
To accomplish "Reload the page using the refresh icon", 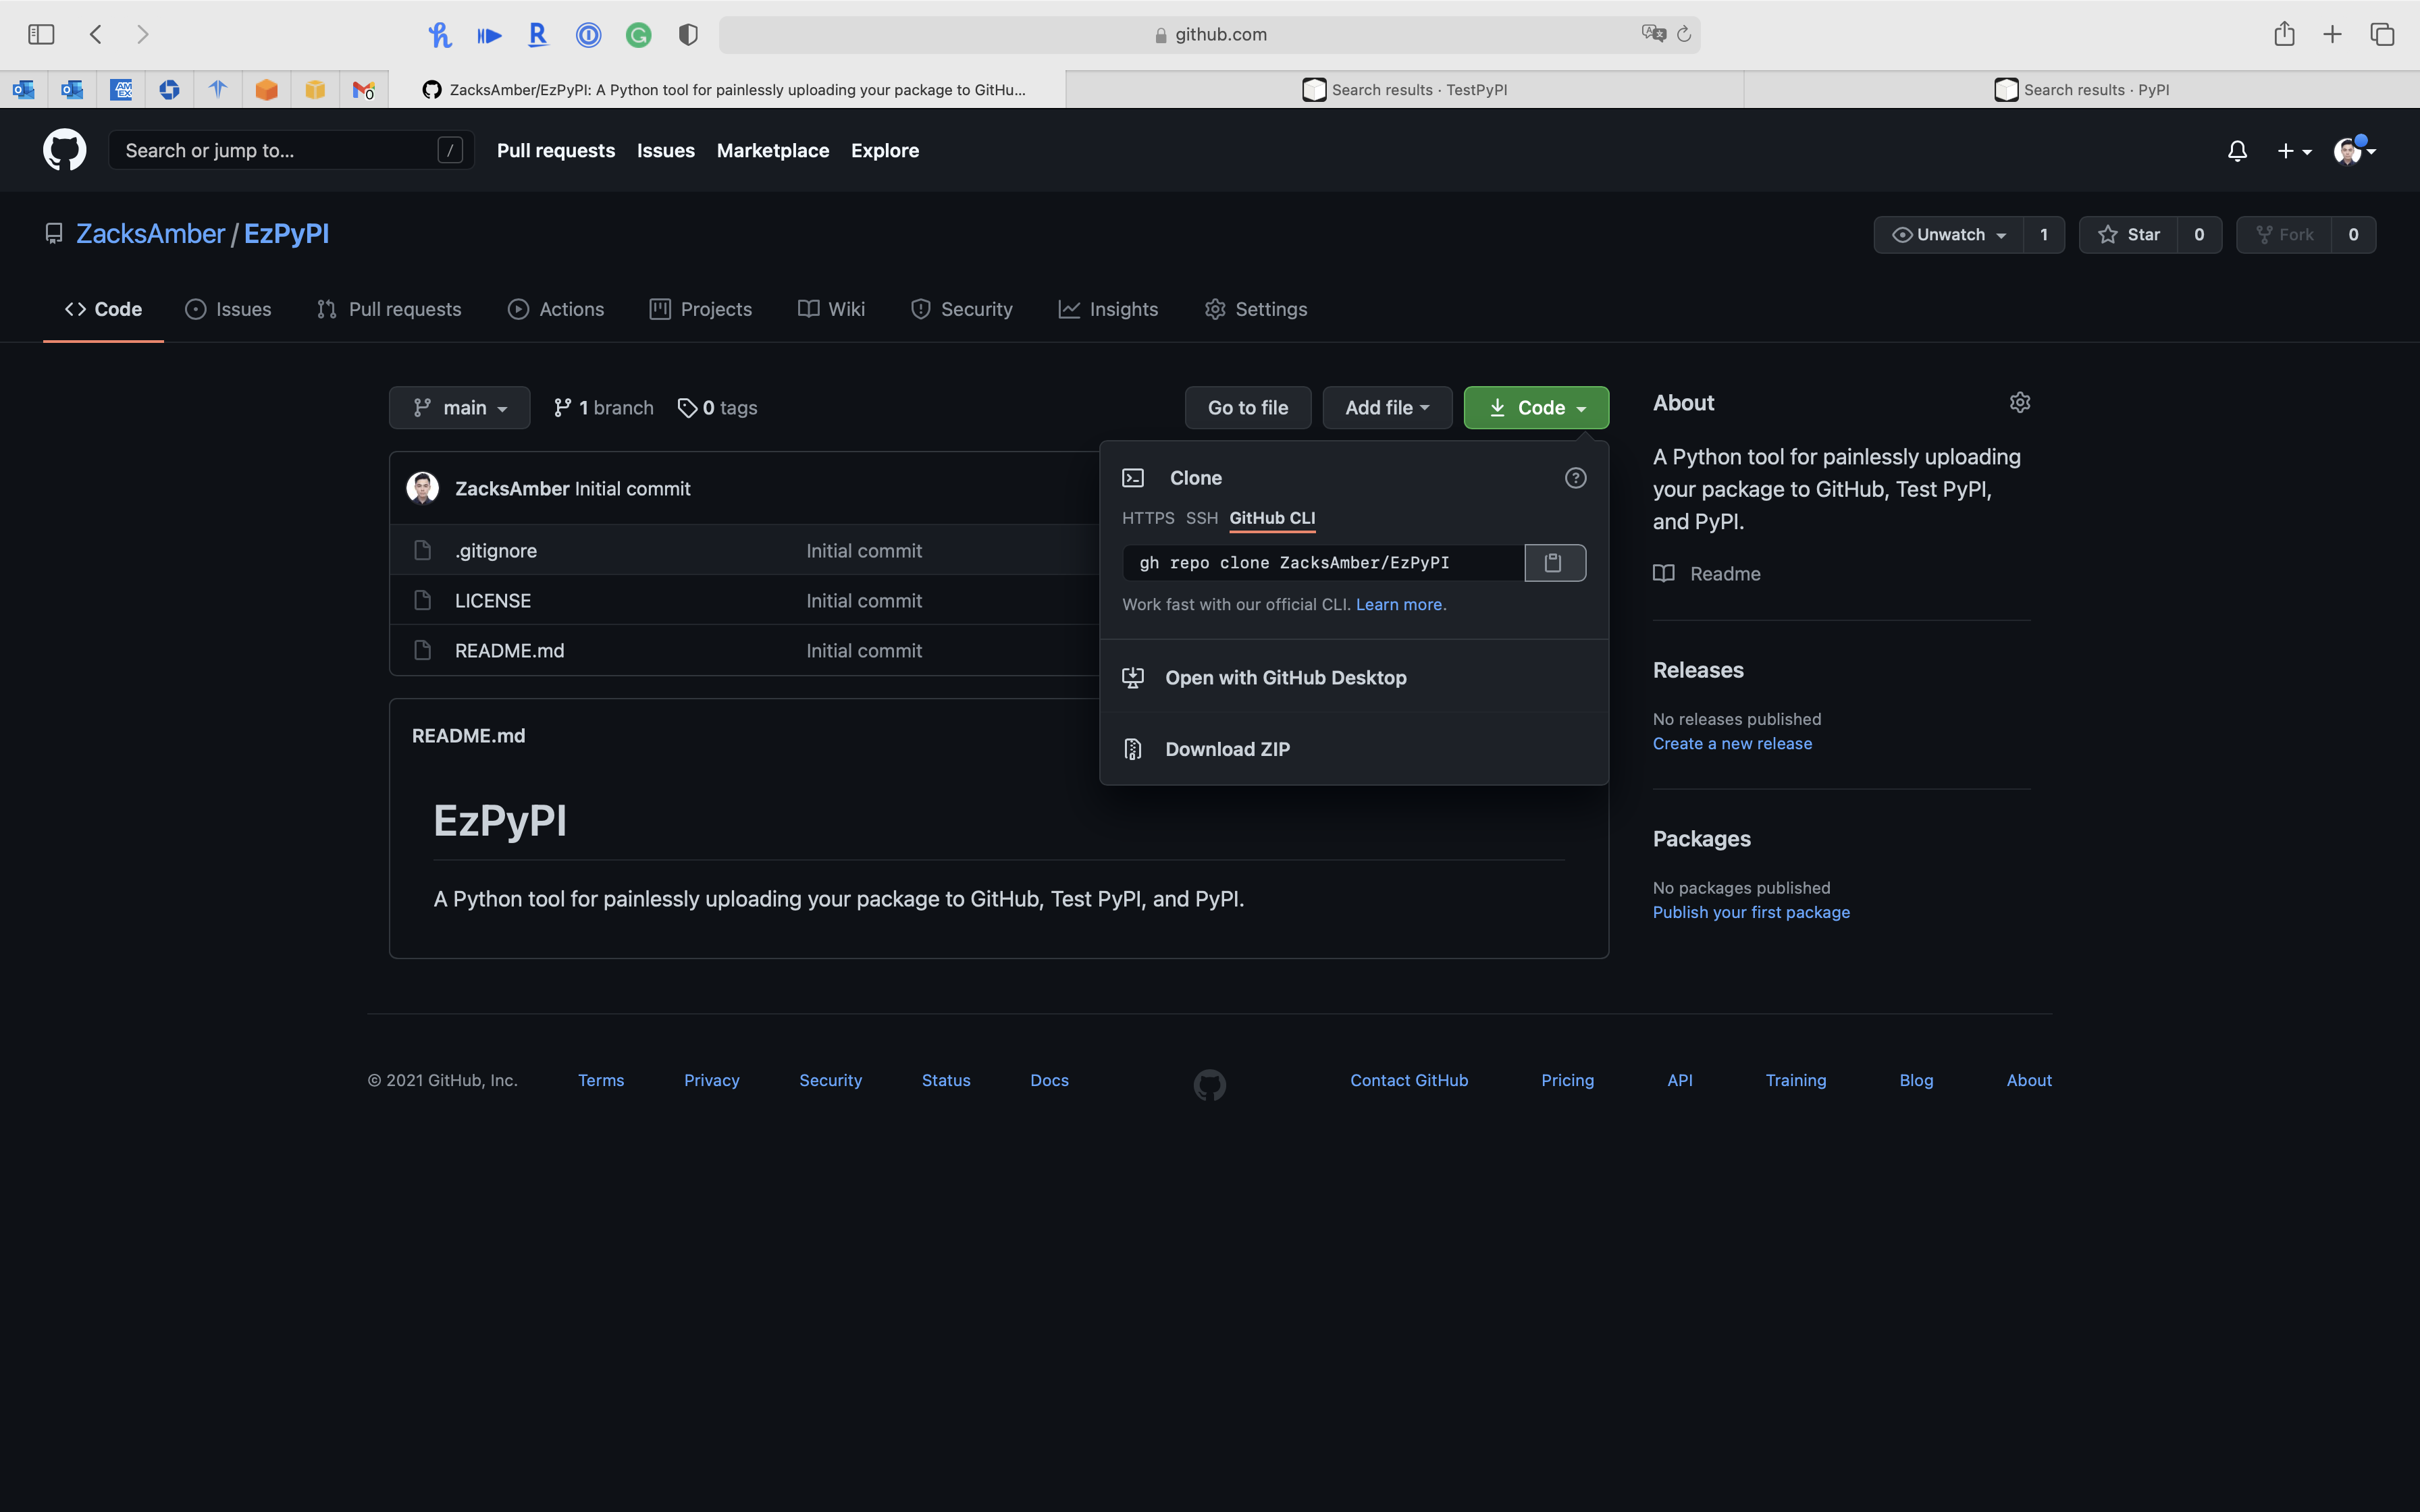I will 1684,34.
